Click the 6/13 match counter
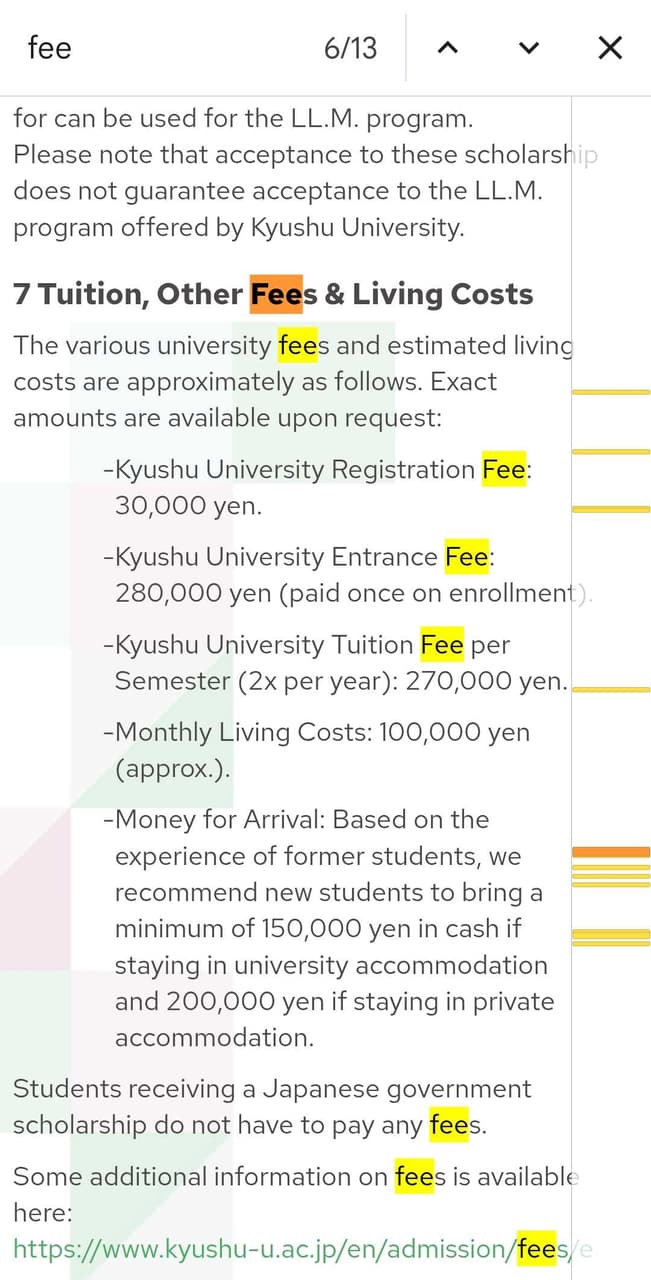Viewport: 651px width, 1280px height. coord(351,48)
